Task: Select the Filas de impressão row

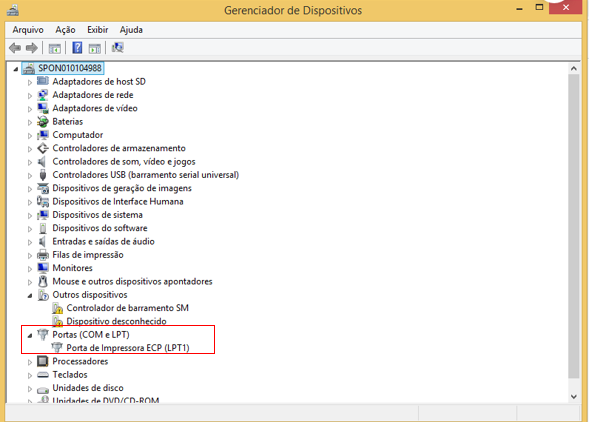Action: (88, 255)
